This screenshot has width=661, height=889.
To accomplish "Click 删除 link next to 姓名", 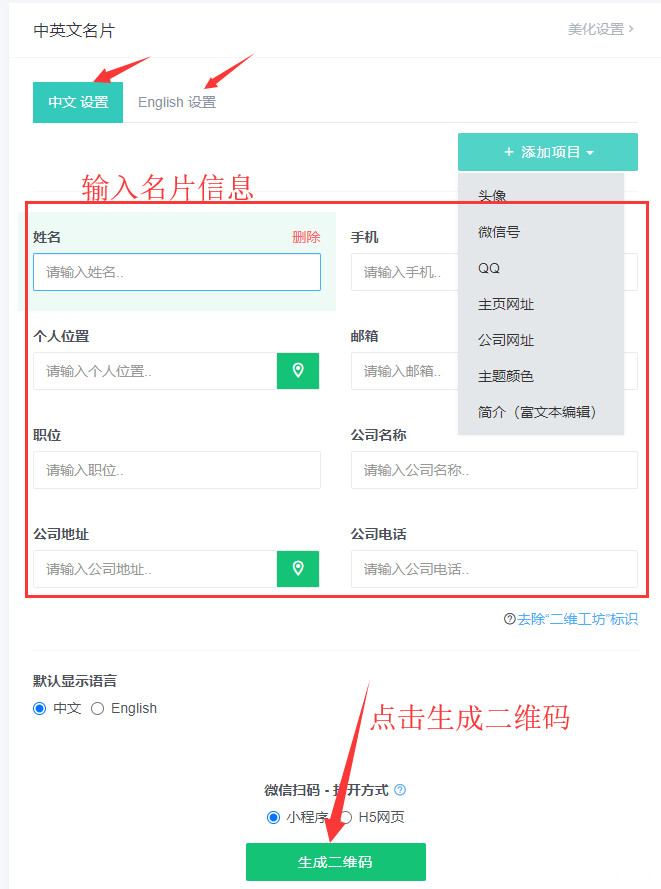I will pyautogui.click(x=306, y=237).
